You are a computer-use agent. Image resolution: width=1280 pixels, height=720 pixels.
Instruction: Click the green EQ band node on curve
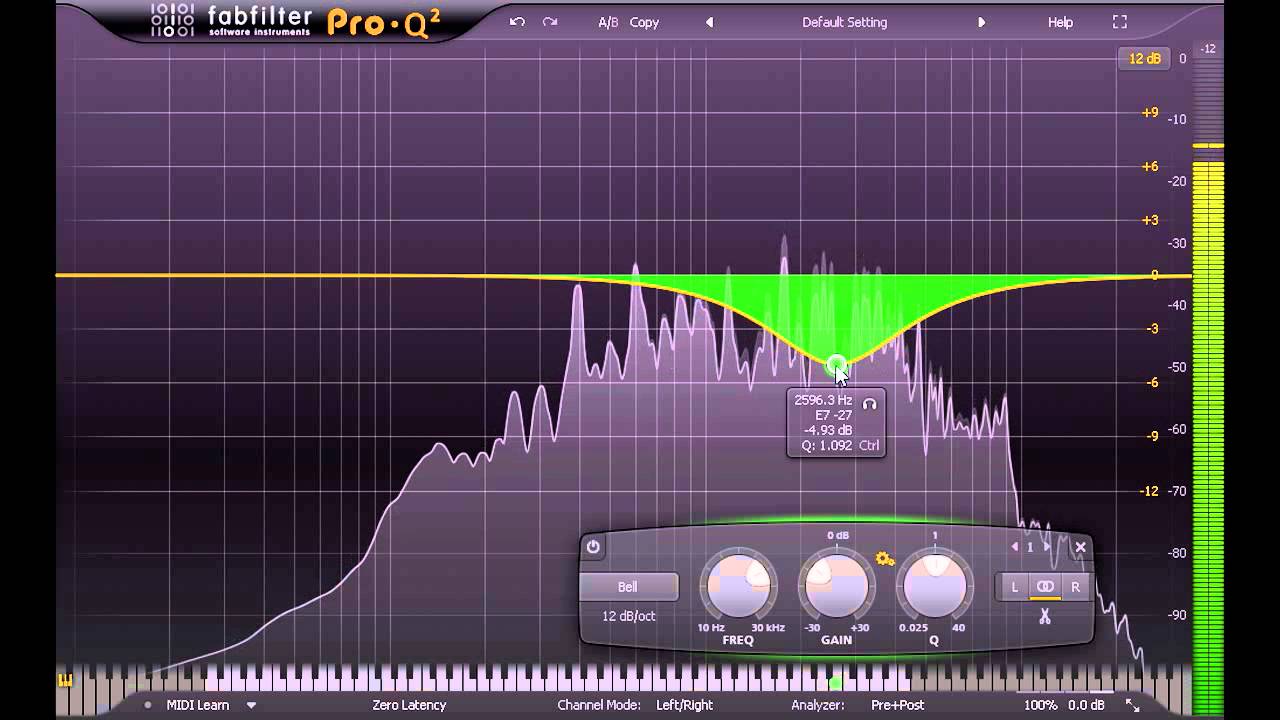click(835, 365)
